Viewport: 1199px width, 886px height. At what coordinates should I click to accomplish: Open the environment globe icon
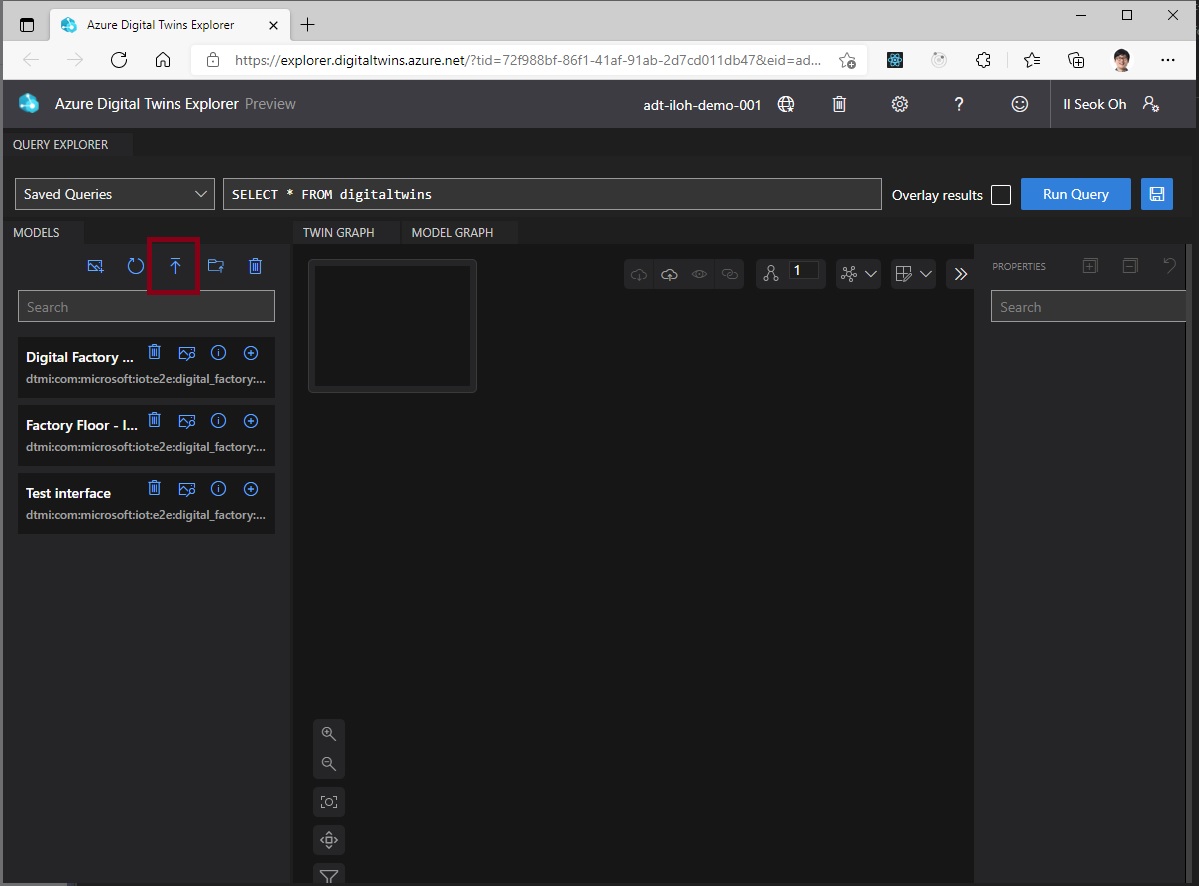786,104
